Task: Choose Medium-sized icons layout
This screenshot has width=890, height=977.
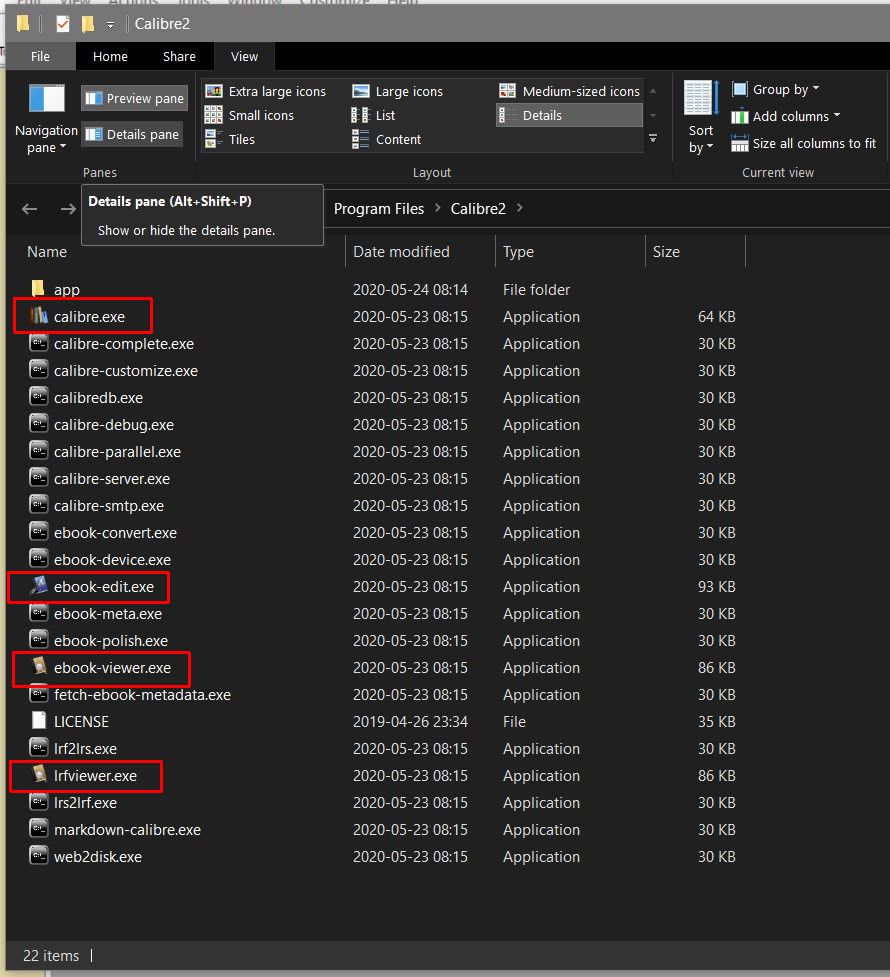Action: click(570, 91)
